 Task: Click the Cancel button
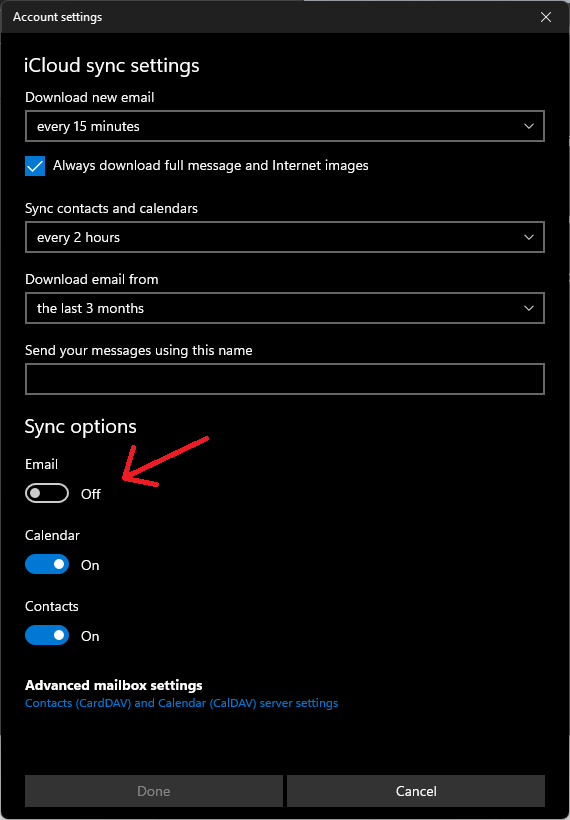416,791
